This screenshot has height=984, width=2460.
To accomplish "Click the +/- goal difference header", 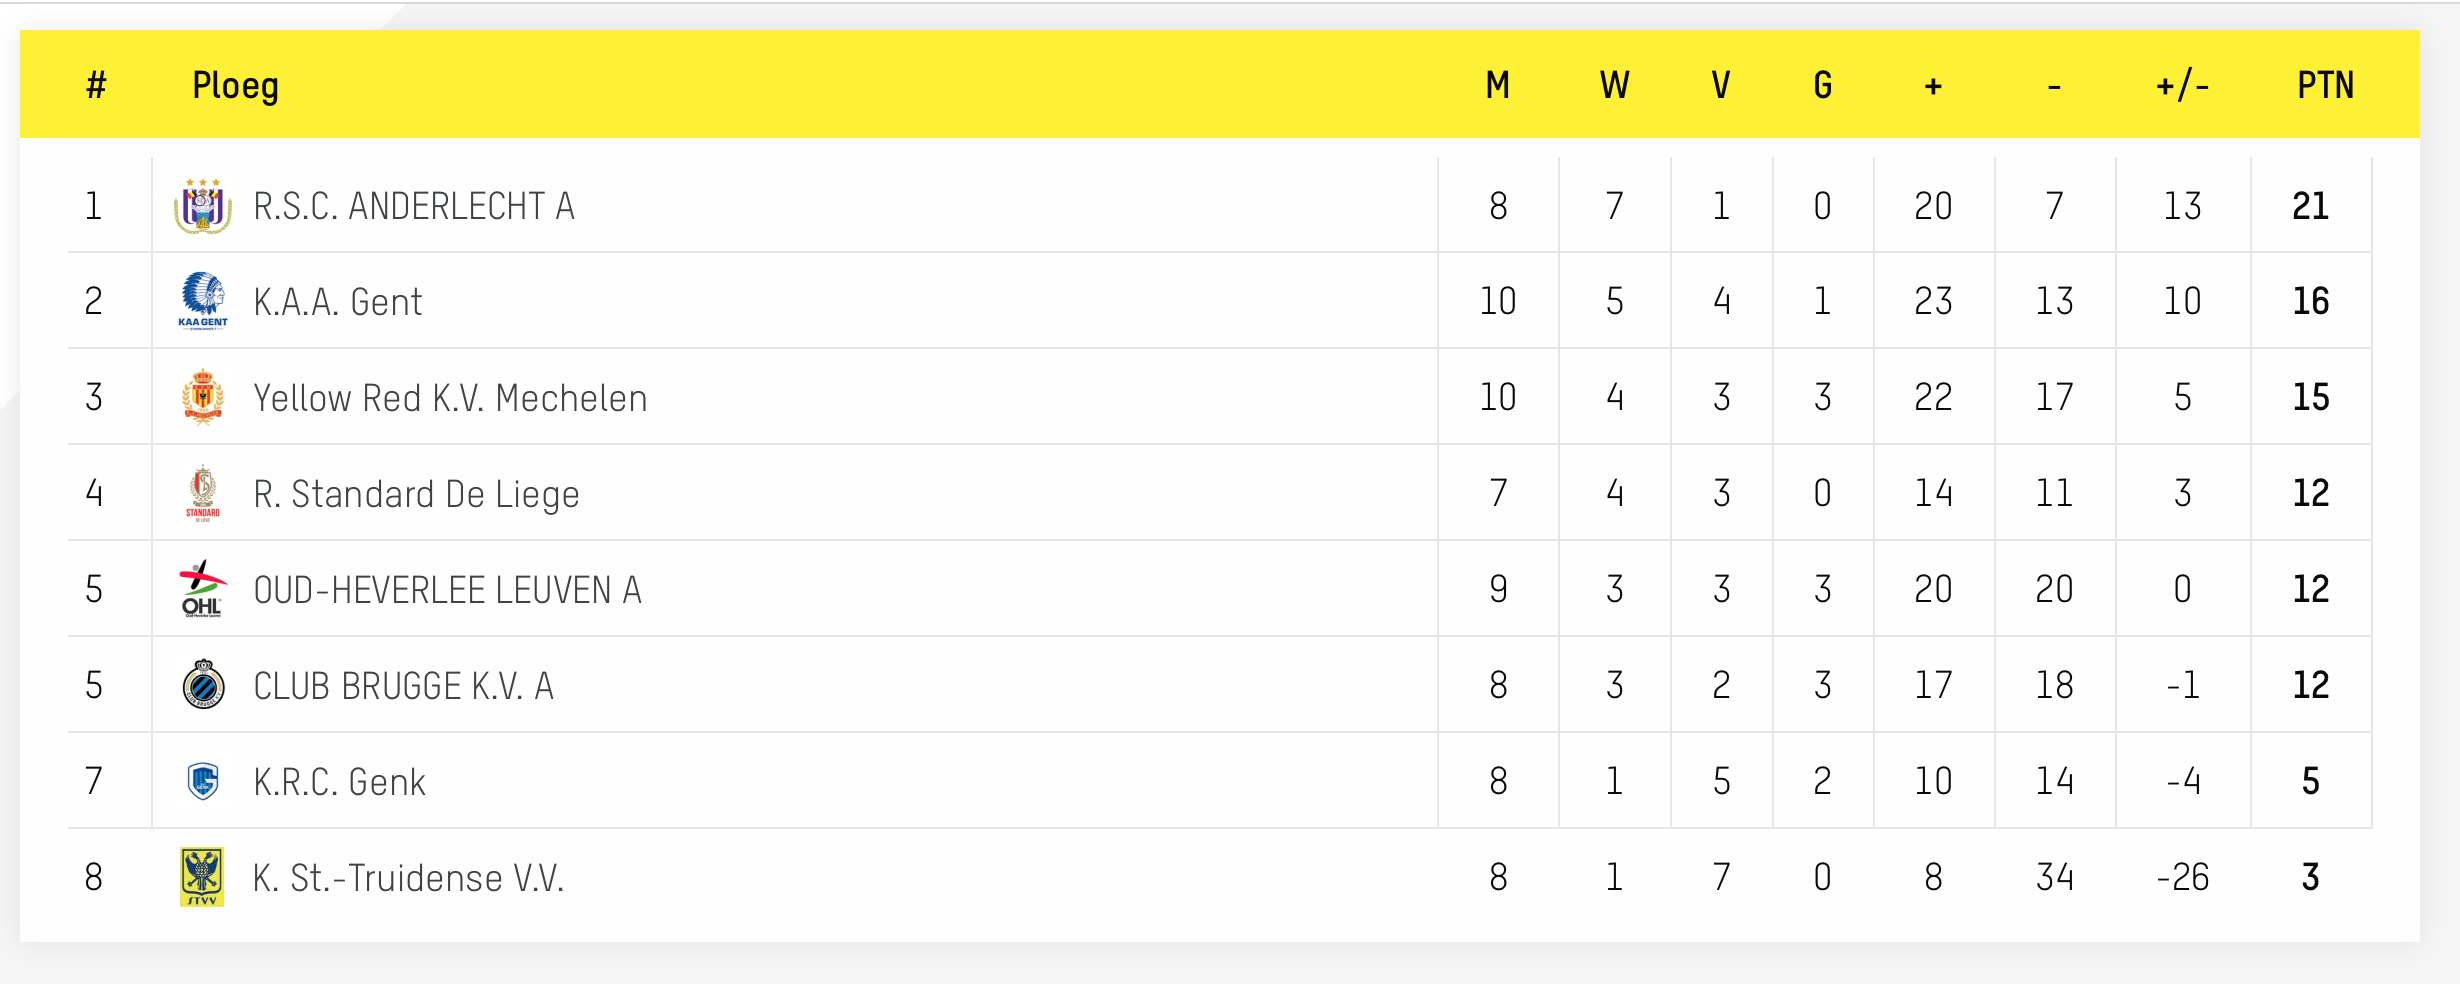I will point(2182,85).
